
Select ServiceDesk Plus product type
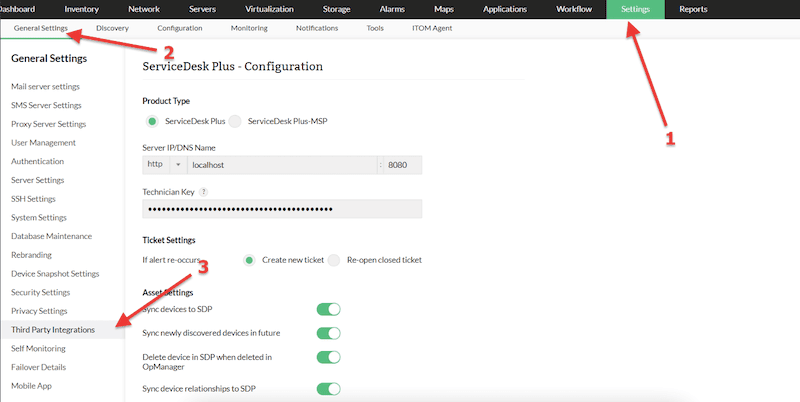click(152, 121)
